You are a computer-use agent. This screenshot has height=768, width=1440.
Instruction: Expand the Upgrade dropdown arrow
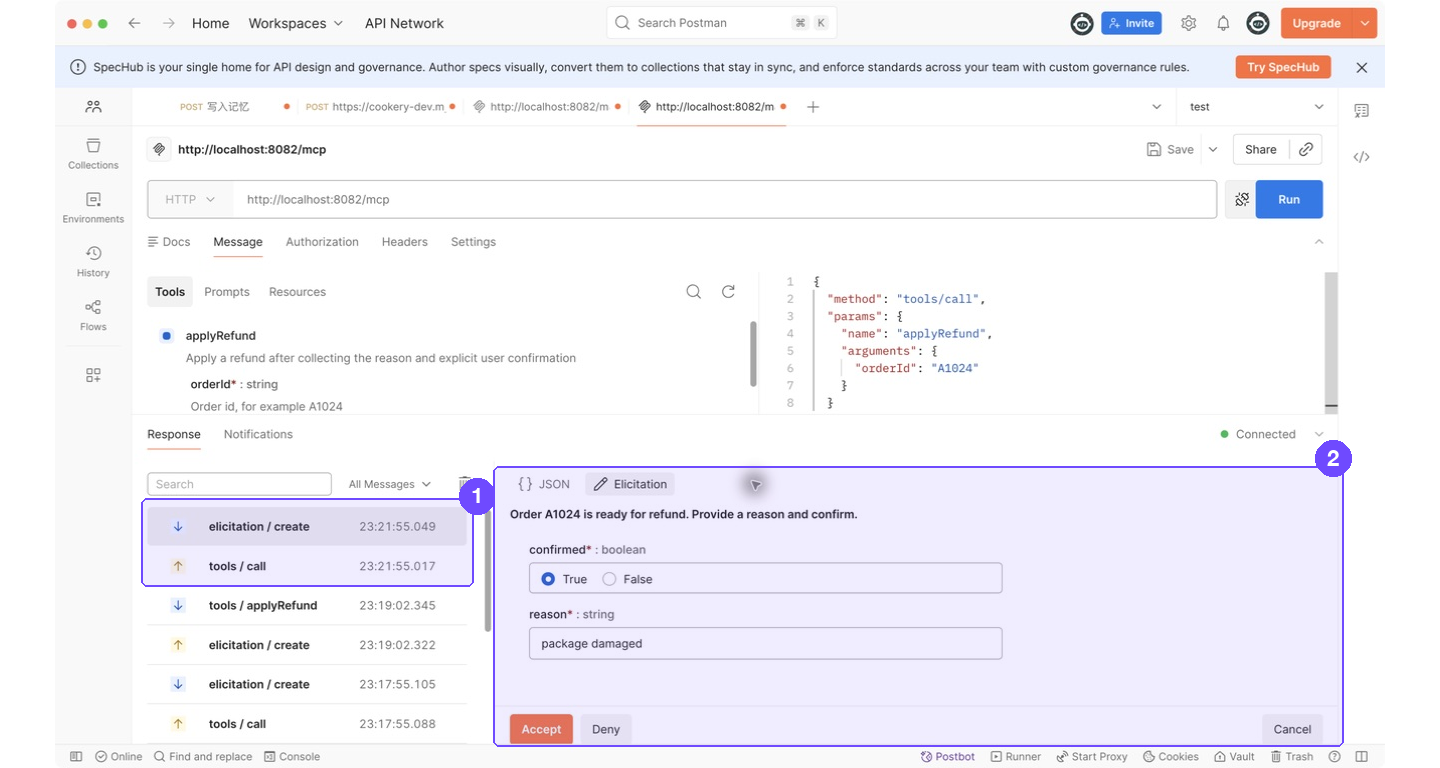click(1365, 23)
